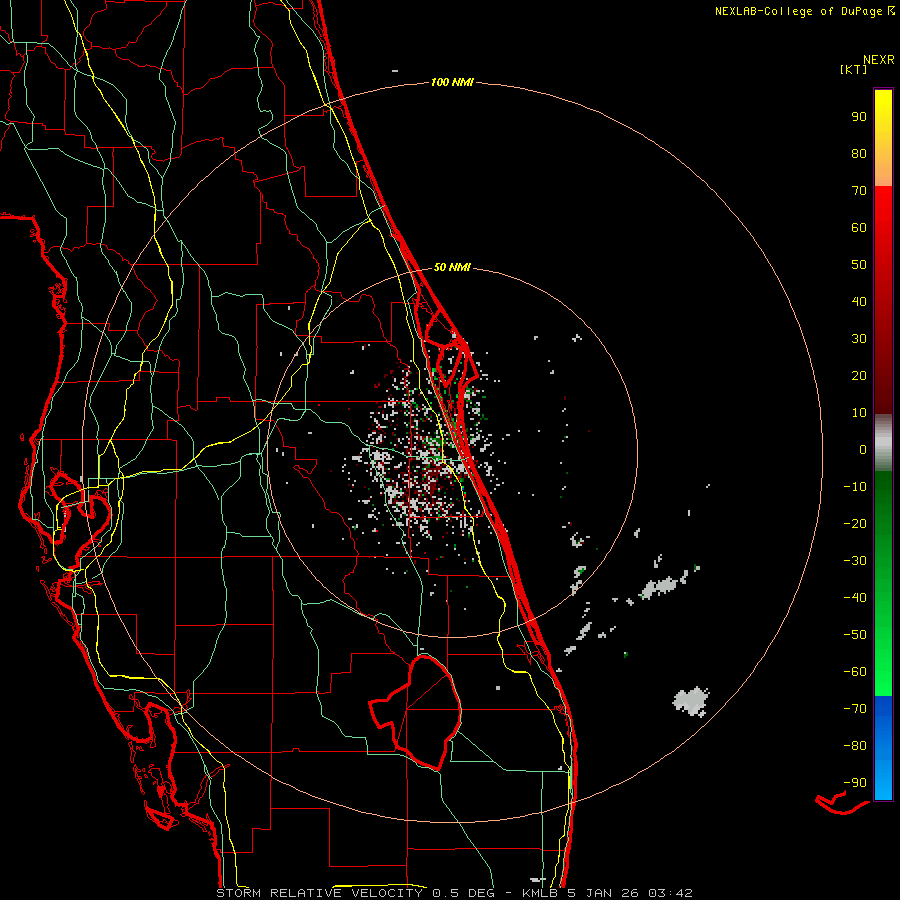Click the [KT] units label

(854, 69)
